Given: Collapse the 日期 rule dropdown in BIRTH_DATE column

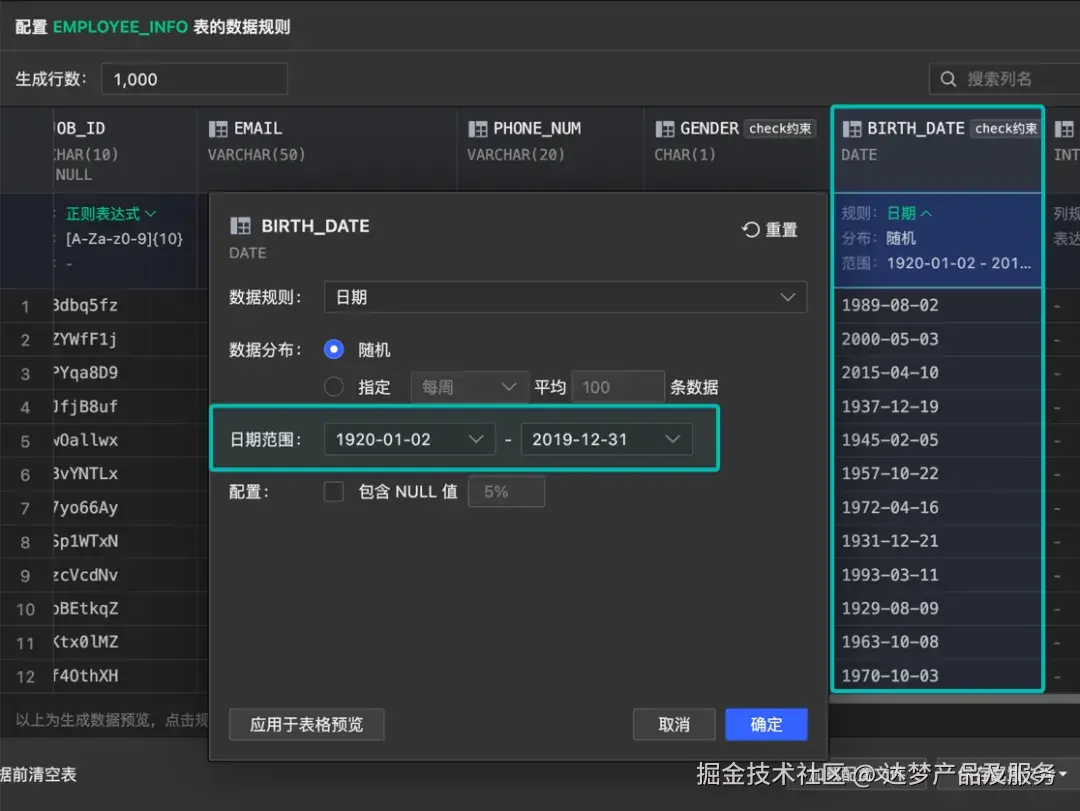Looking at the screenshot, I should click(909, 214).
